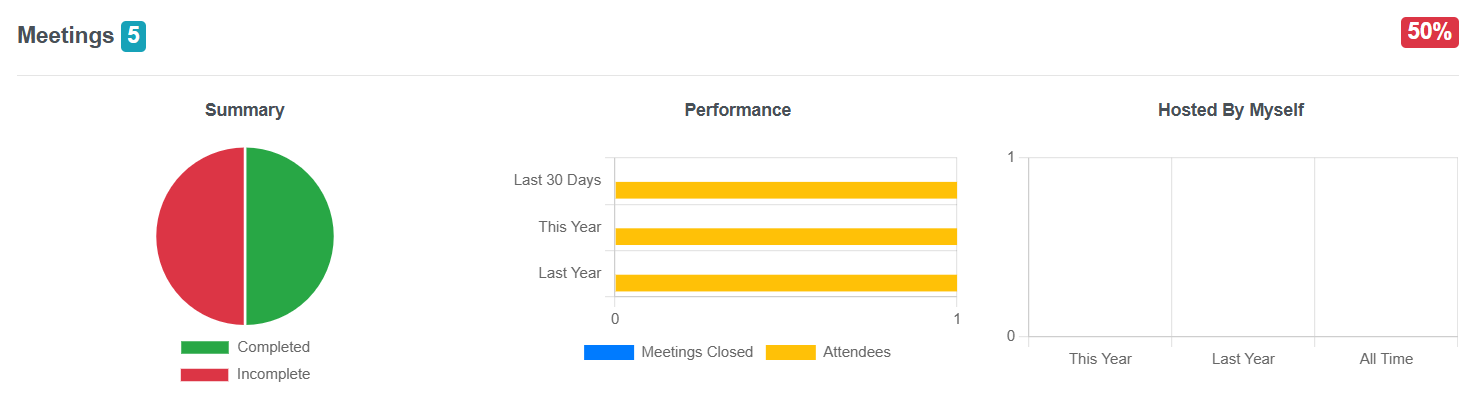Click the Performance chart title
Screen dimensions: 1476x420
coord(738,110)
